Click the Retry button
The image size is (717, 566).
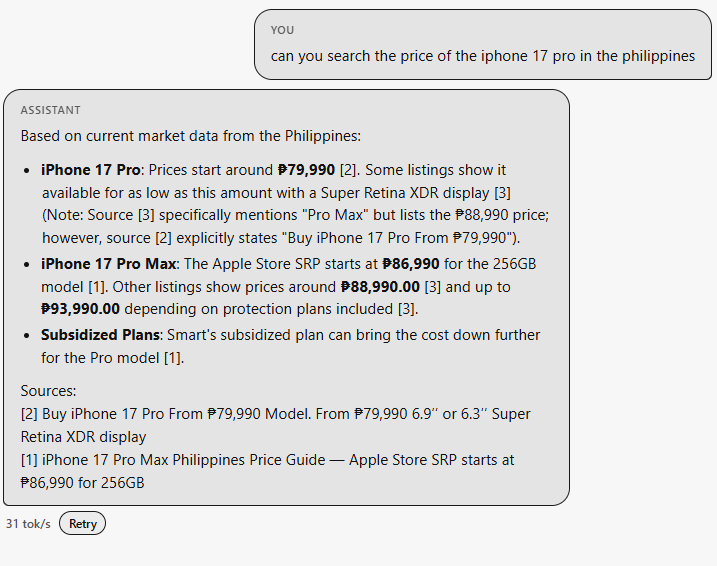click(x=82, y=523)
